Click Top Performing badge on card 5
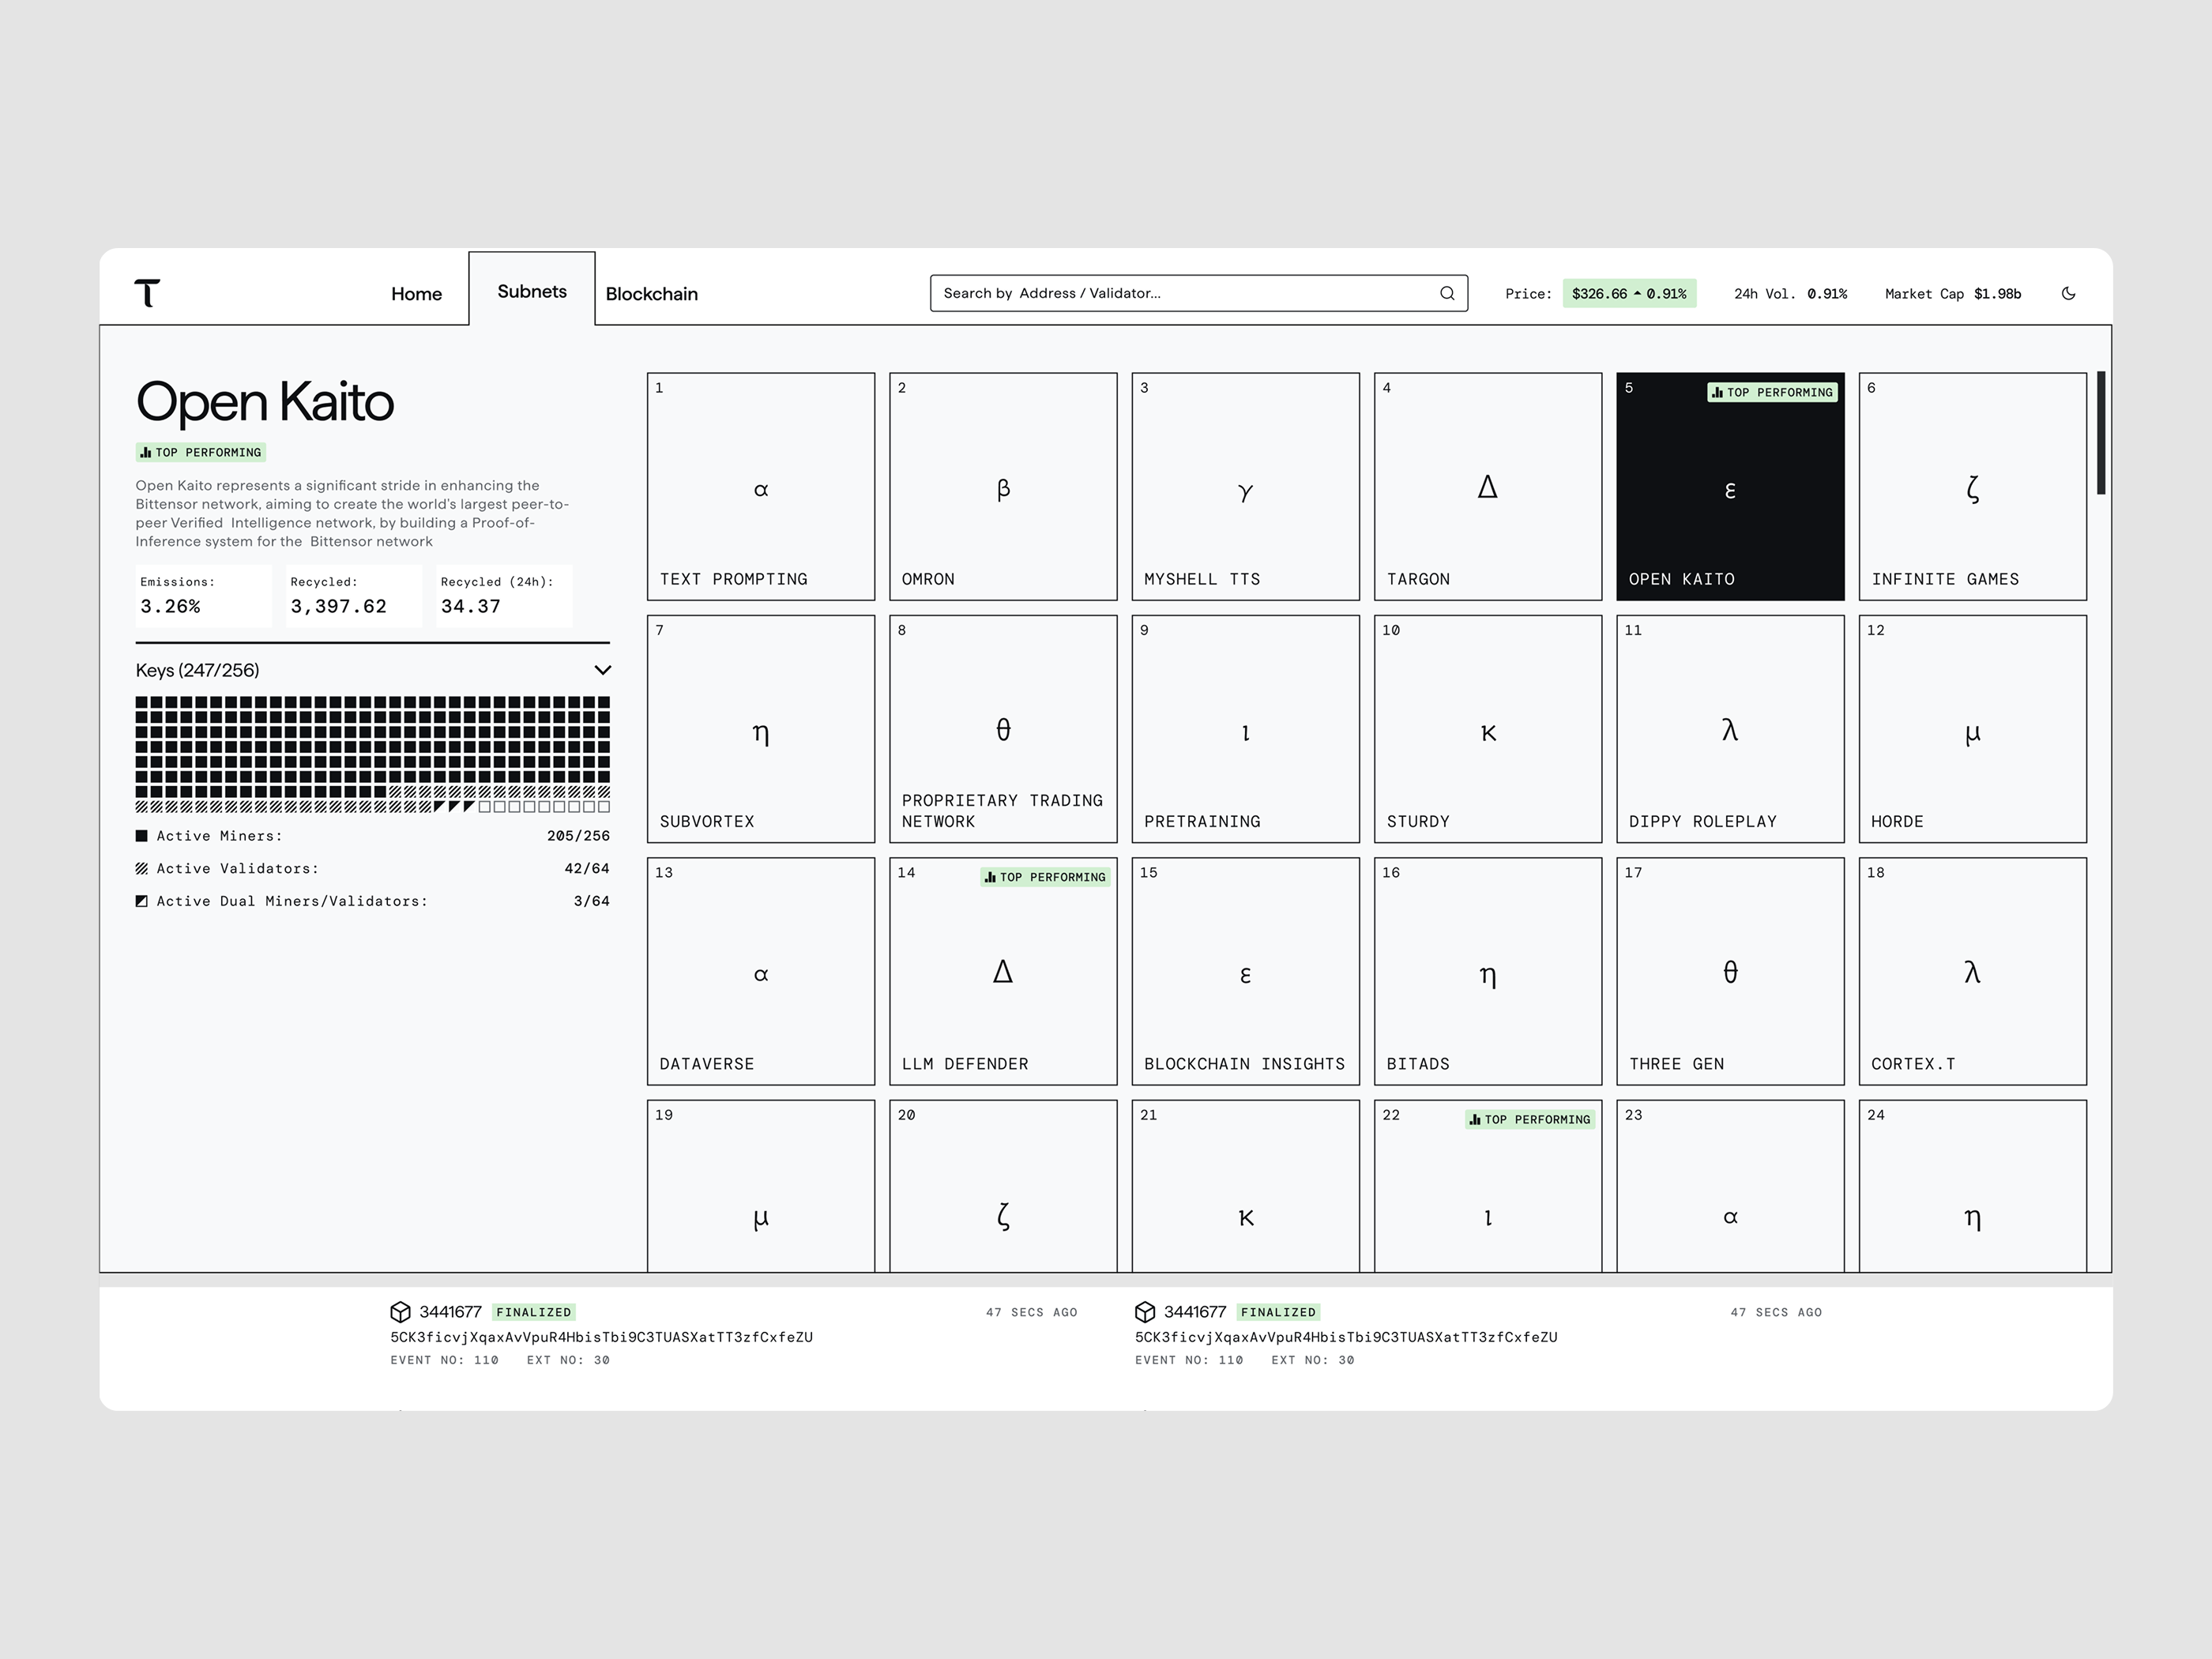Image resolution: width=2212 pixels, height=1659 pixels. pyautogui.click(x=1772, y=392)
